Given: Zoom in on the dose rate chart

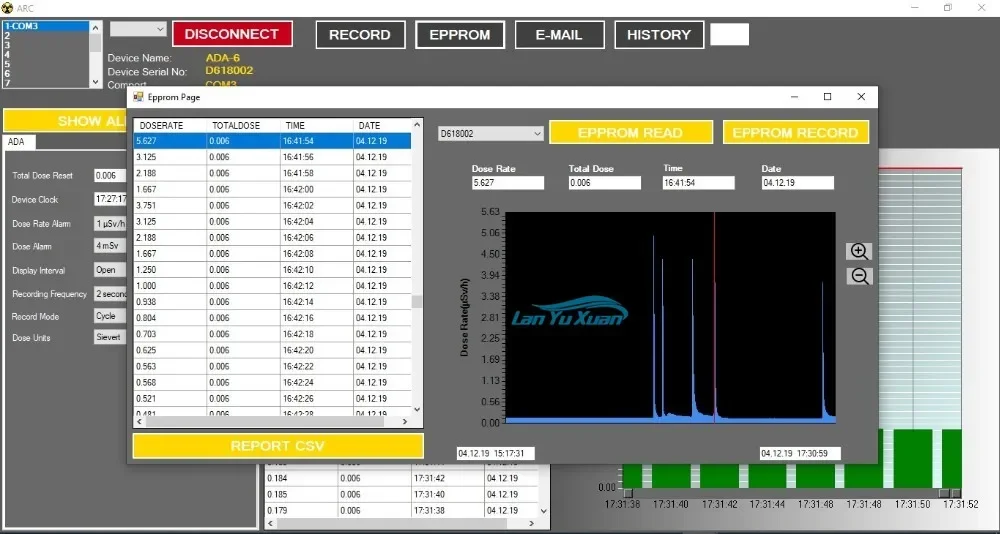Looking at the screenshot, I should (859, 252).
